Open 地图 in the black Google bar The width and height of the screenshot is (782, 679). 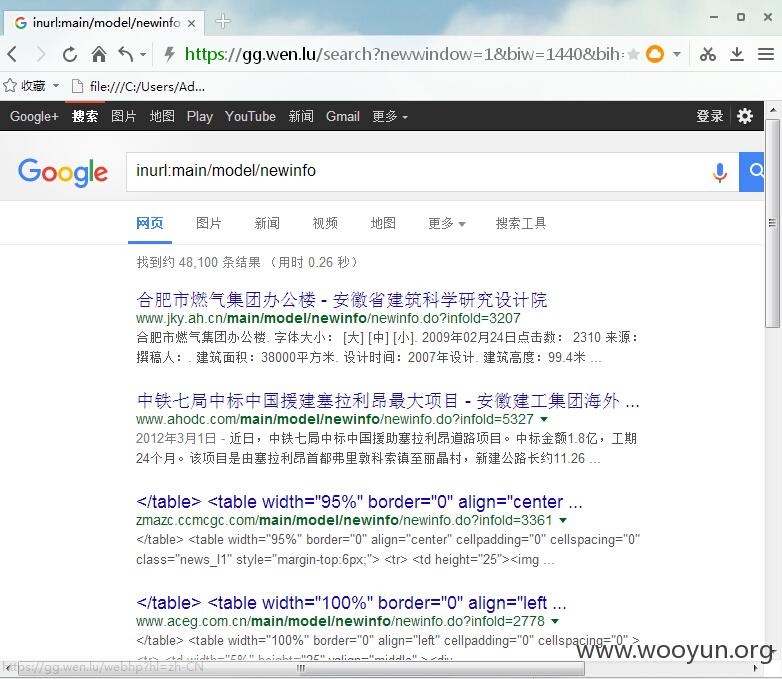pyautogui.click(x=162, y=116)
